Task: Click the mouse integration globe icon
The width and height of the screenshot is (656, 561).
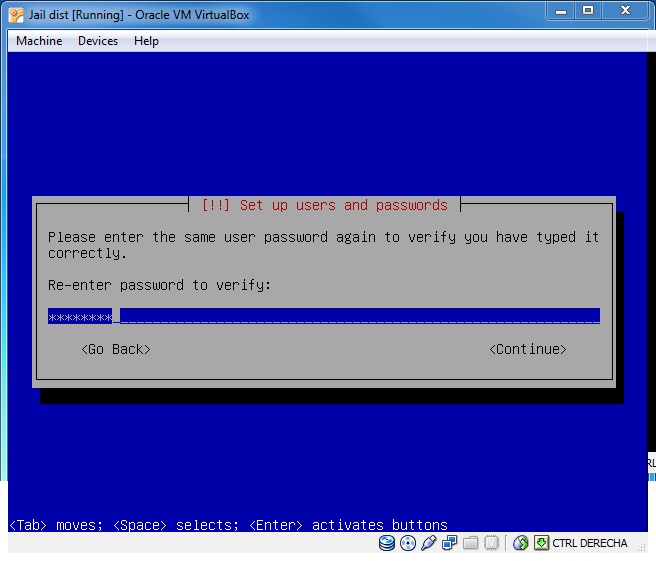Action: tap(520, 543)
